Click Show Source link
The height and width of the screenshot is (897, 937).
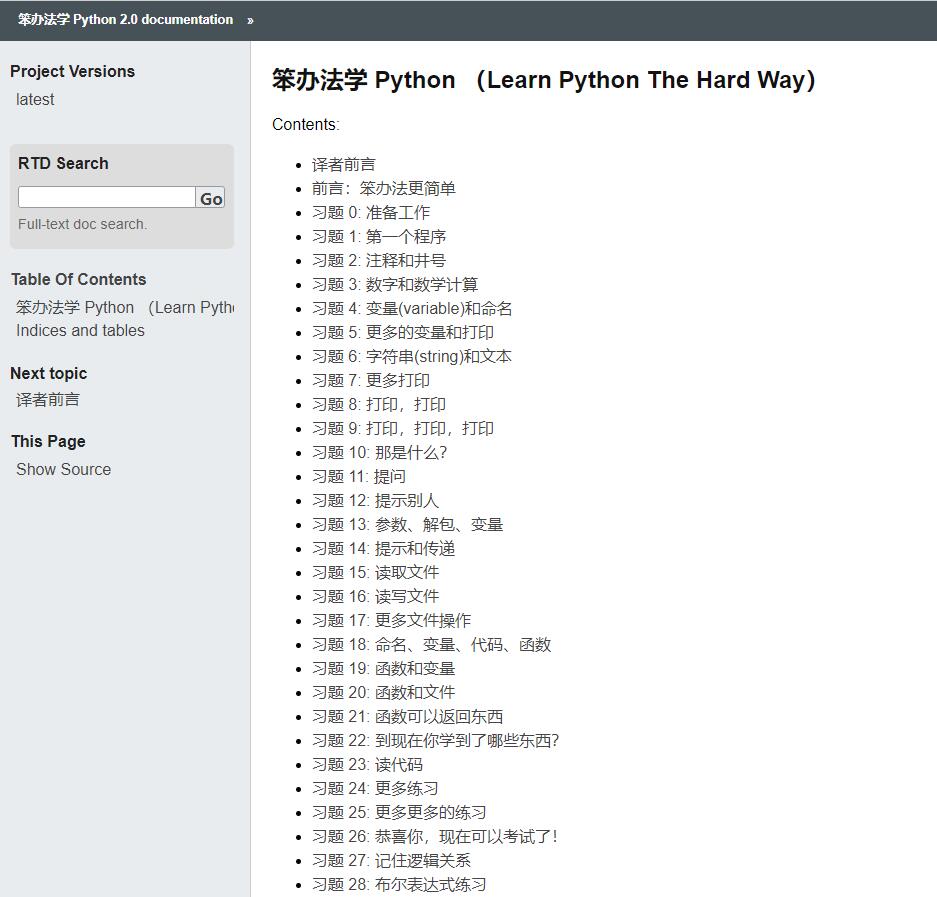[63, 469]
